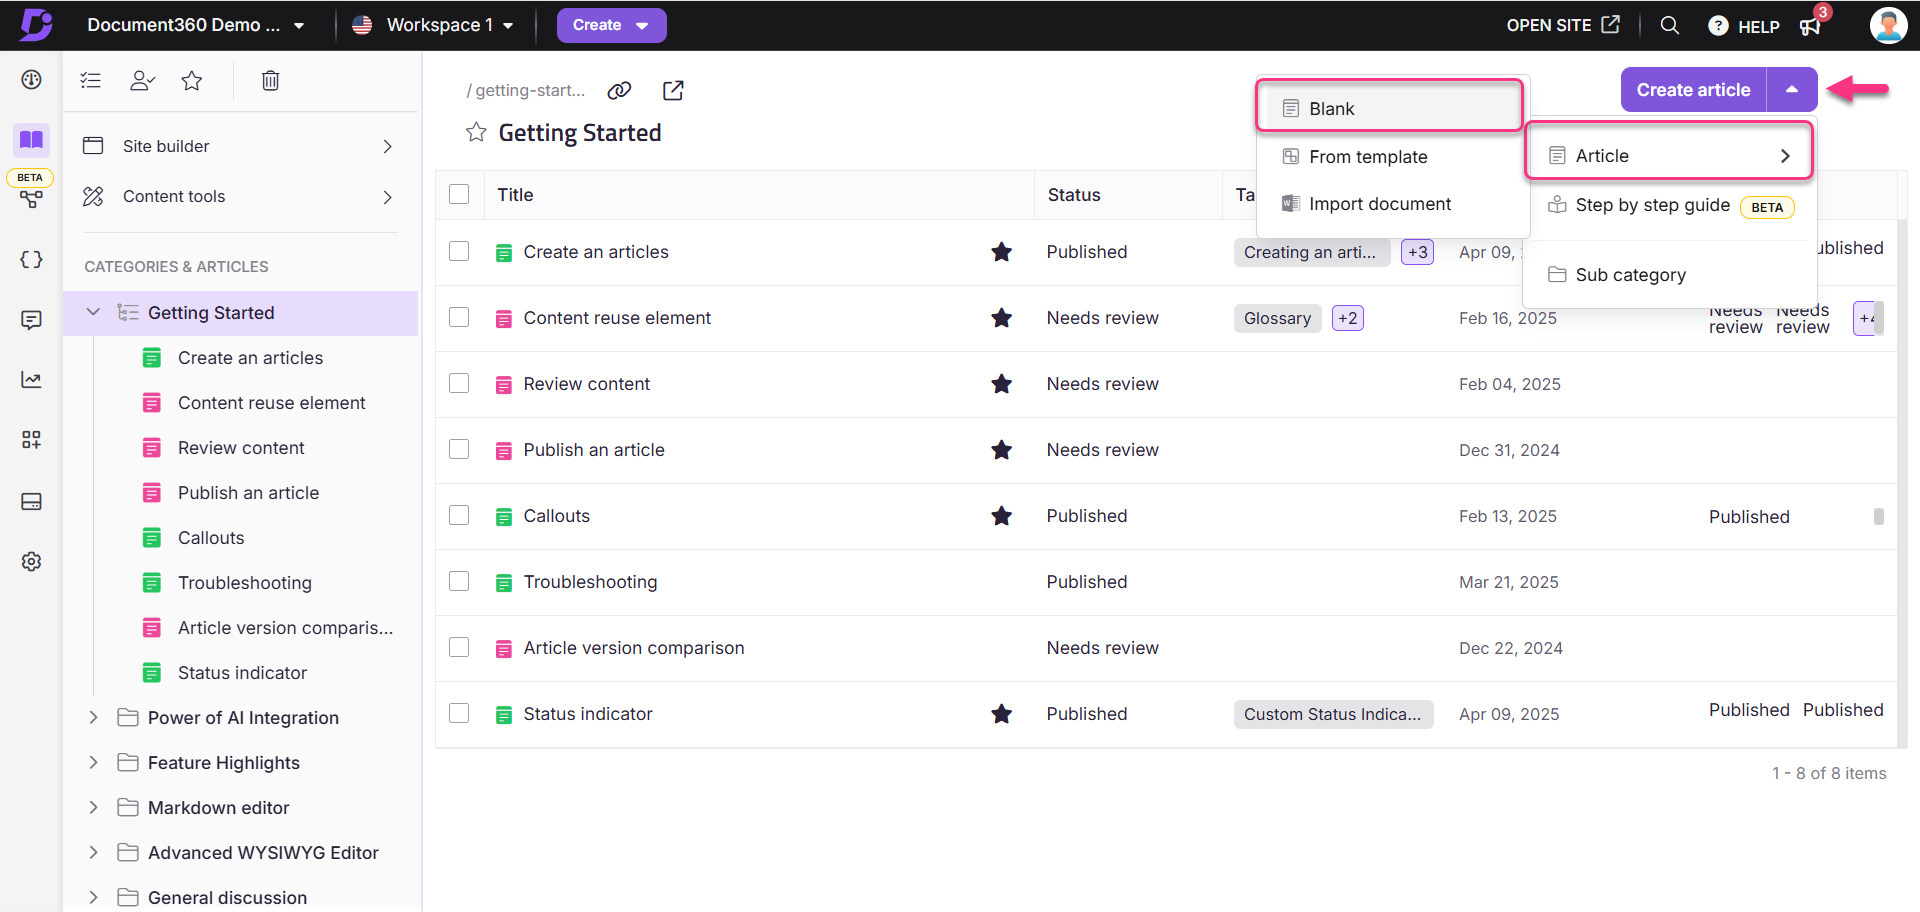Check the Review content row checkbox
Screen dimensions: 1920x912
click(459, 383)
